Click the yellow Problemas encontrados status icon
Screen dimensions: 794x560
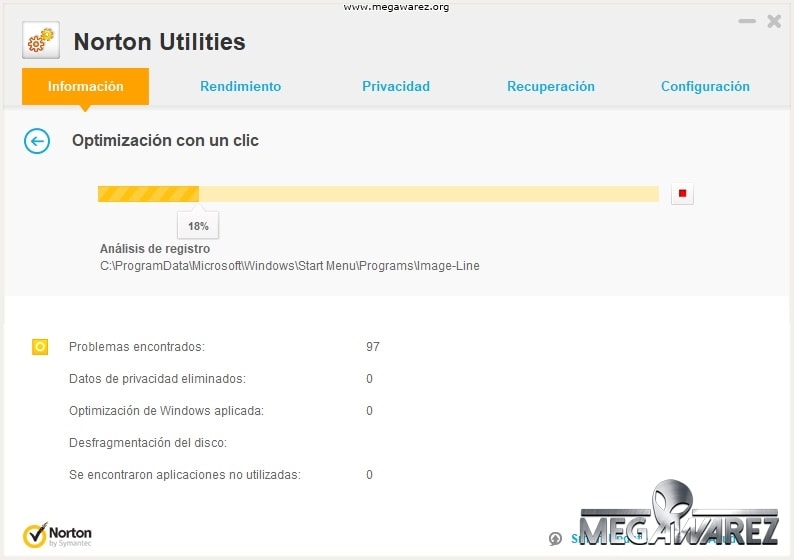tap(40, 347)
